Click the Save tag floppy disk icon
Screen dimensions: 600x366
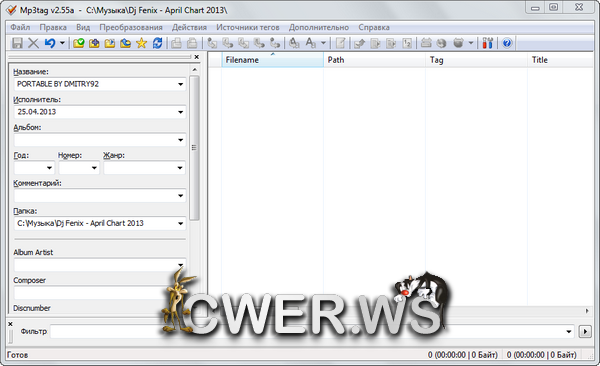[x=17, y=43]
